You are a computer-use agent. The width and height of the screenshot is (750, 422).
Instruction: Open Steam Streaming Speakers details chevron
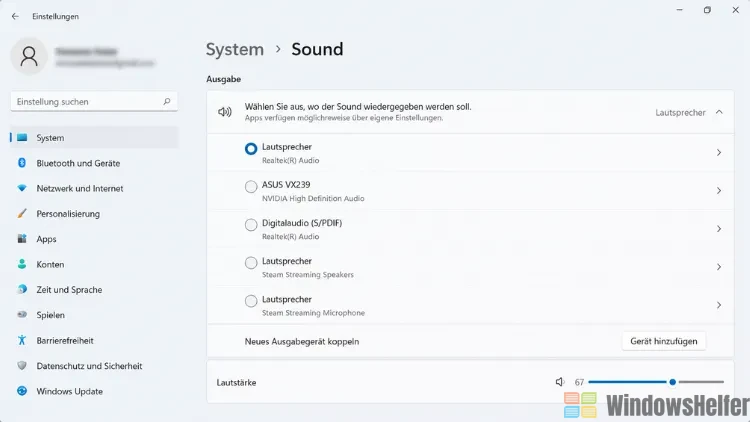719,267
